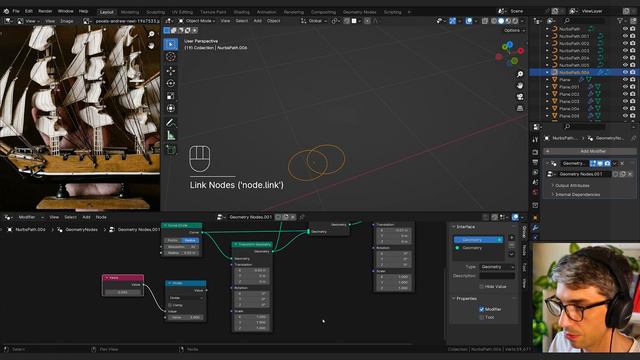Click the navigation axis gizmo in viewport
Viewport: 640px width, 360px height.
(x=510, y=53)
